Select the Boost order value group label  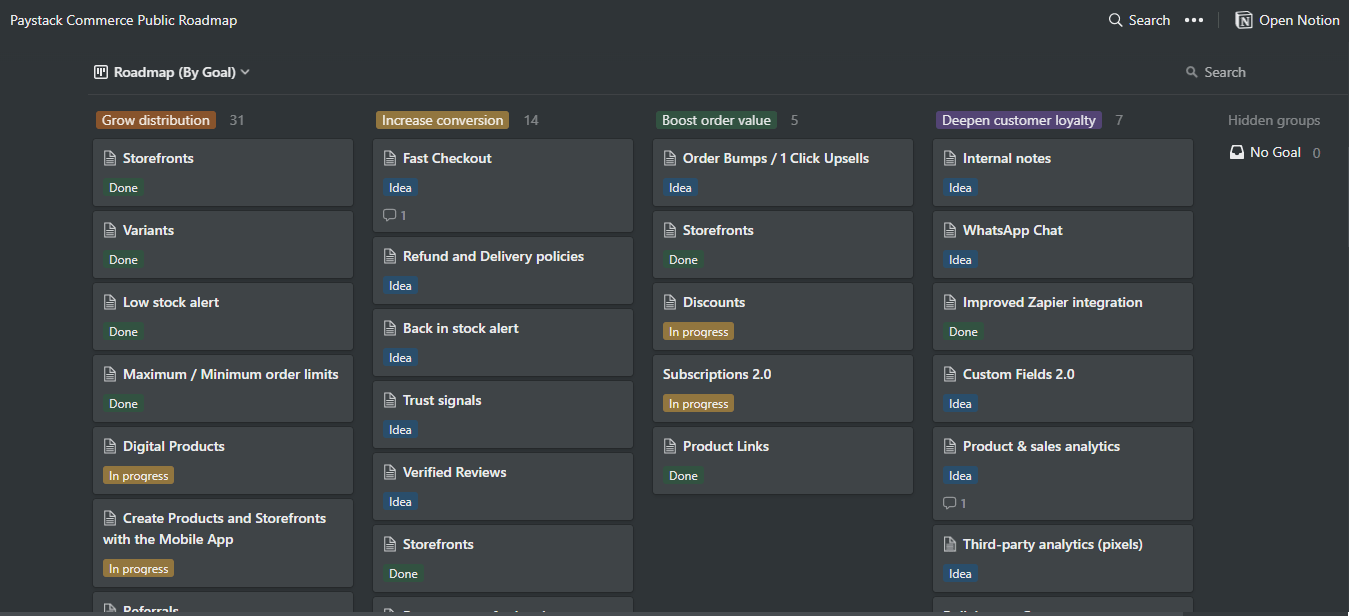pyautogui.click(x=716, y=120)
